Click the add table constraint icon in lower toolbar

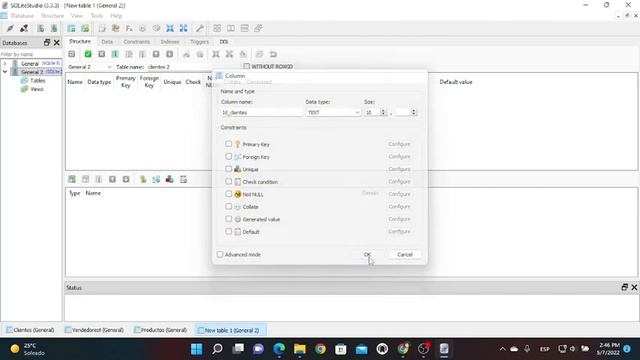tap(72, 179)
